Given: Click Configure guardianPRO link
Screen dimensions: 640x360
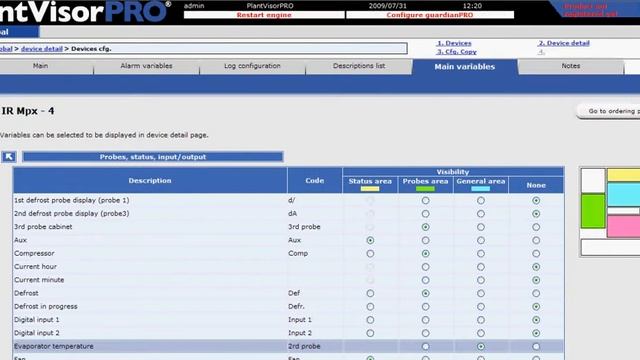Looking at the screenshot, I should click(430, 15).
